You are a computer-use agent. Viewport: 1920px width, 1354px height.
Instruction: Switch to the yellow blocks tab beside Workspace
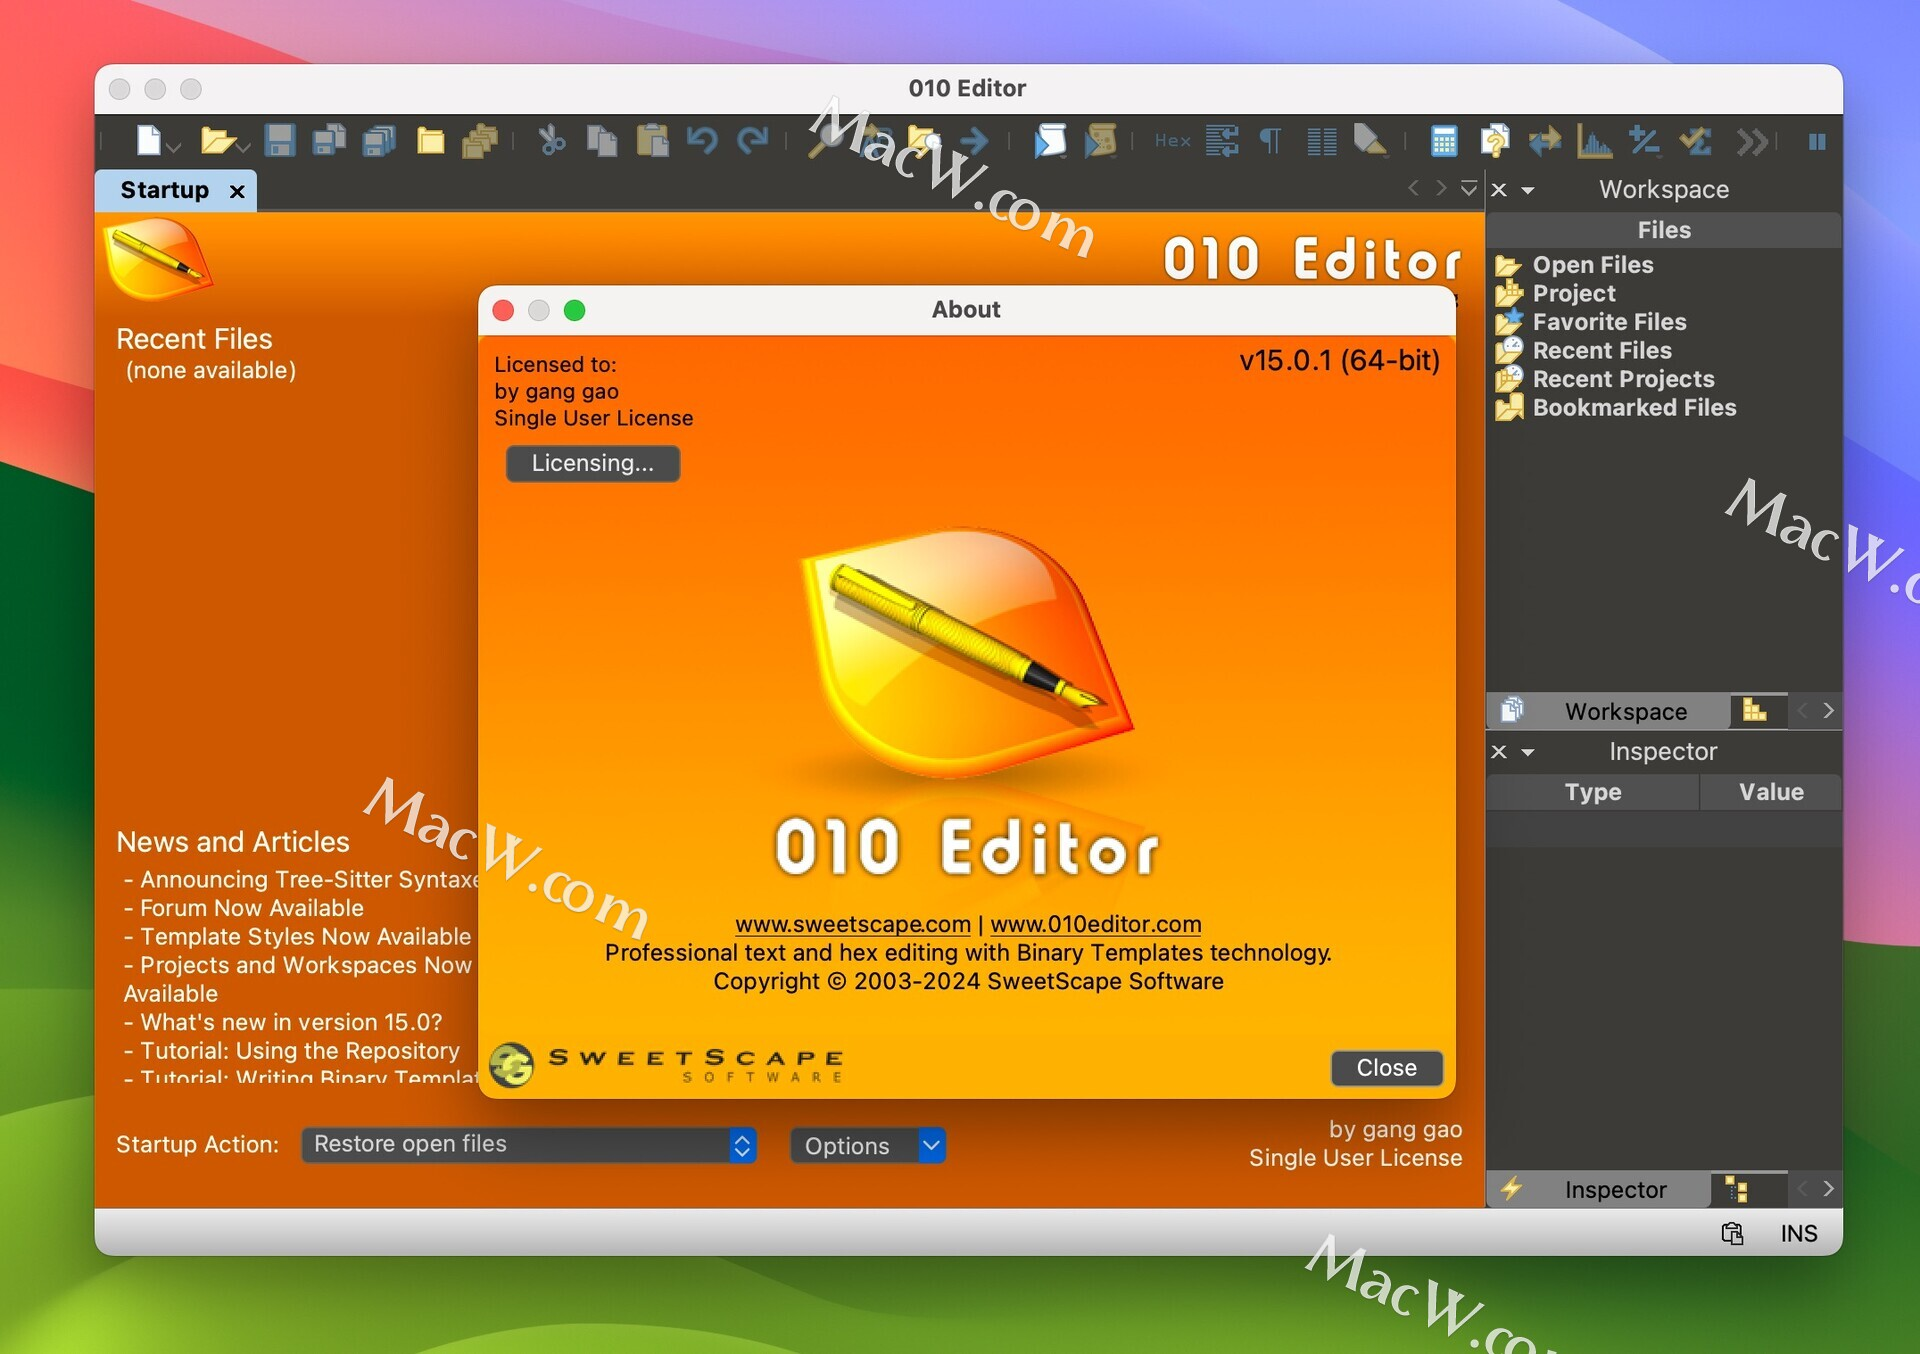point(1755,710)
